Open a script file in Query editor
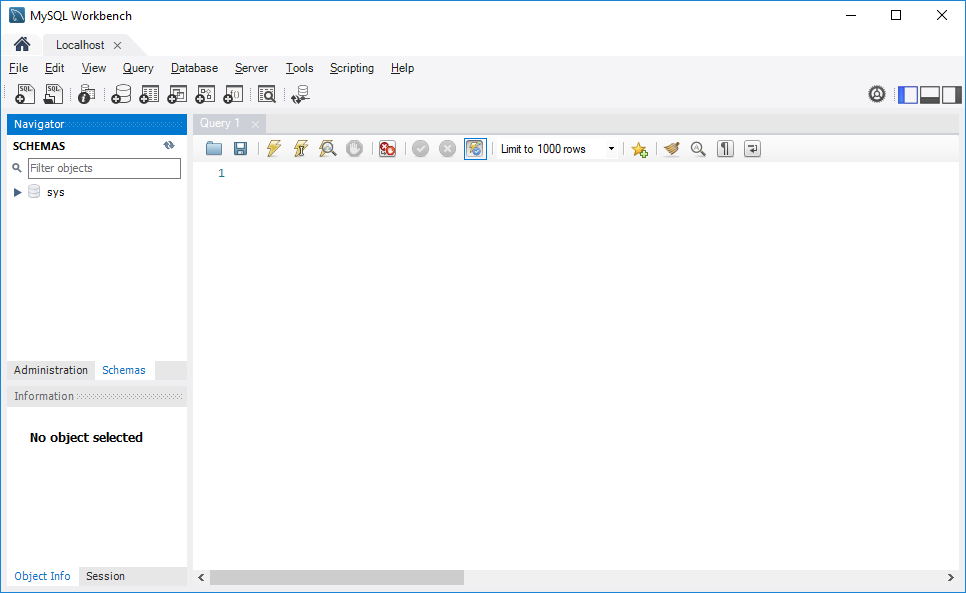 coord(214,148)
